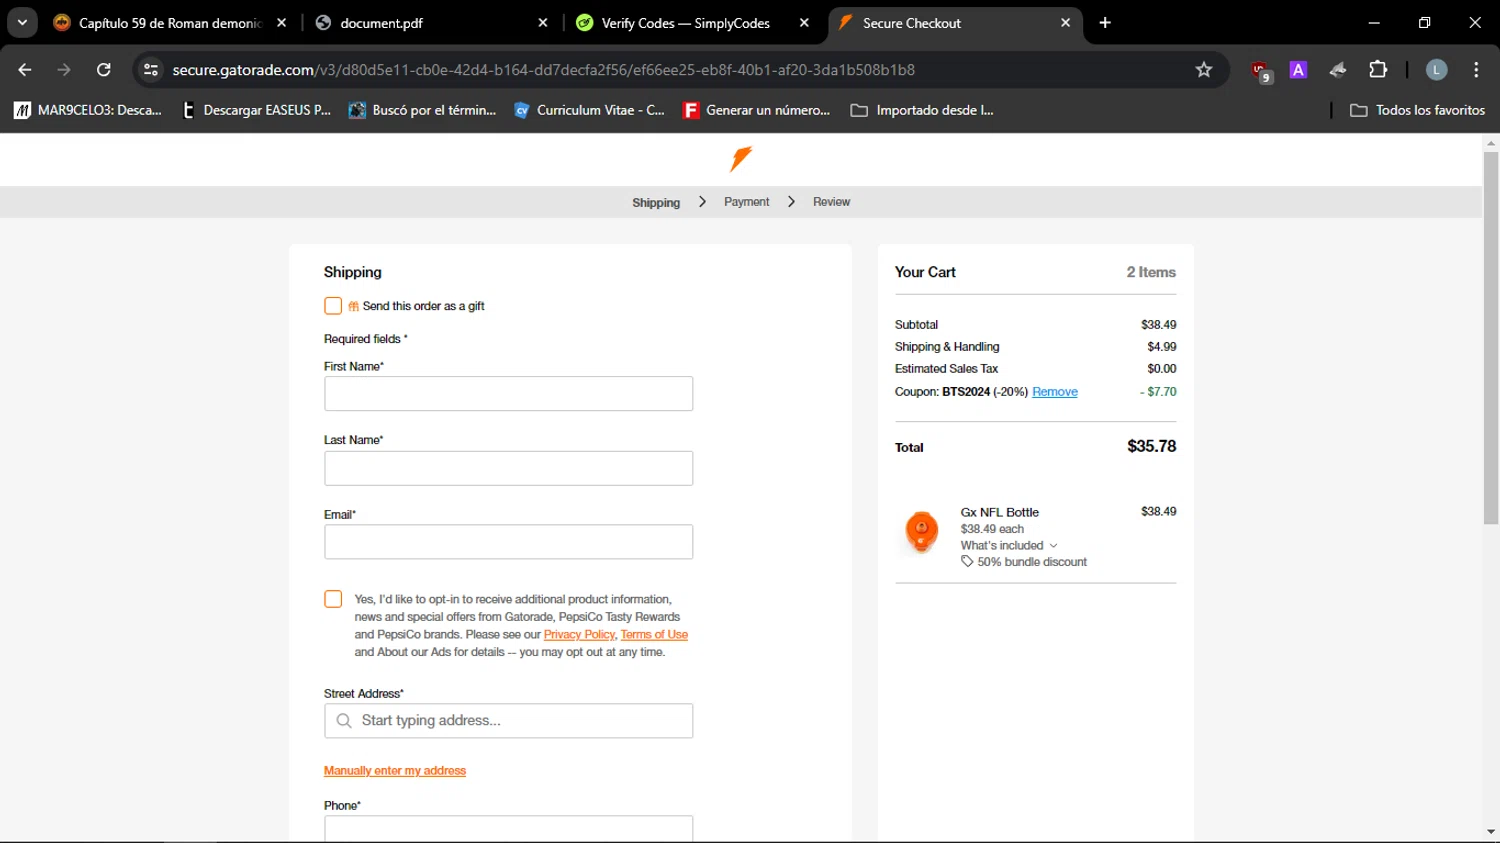
Task: Expand What's included details
Action: click(1009, 546)
